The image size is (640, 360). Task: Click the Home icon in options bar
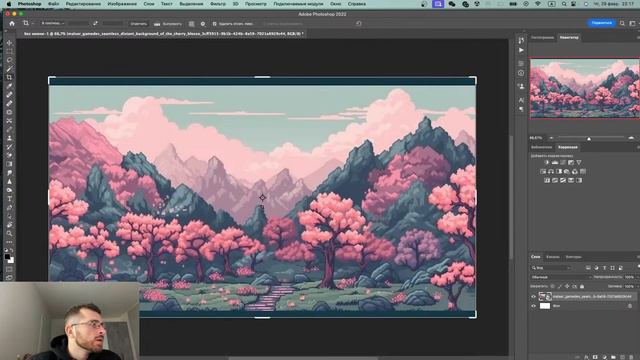12,24
